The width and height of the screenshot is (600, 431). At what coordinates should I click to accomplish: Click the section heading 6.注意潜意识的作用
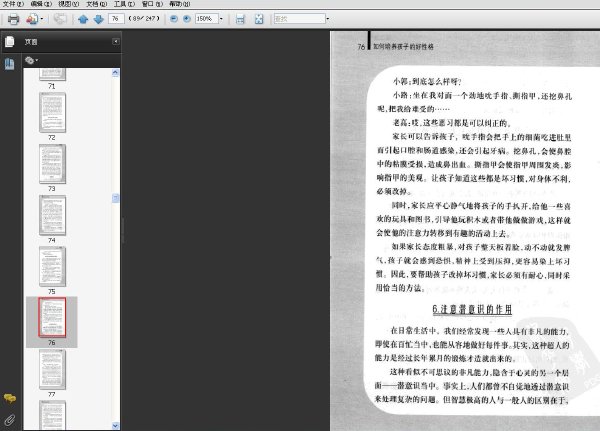pos(472,309)
